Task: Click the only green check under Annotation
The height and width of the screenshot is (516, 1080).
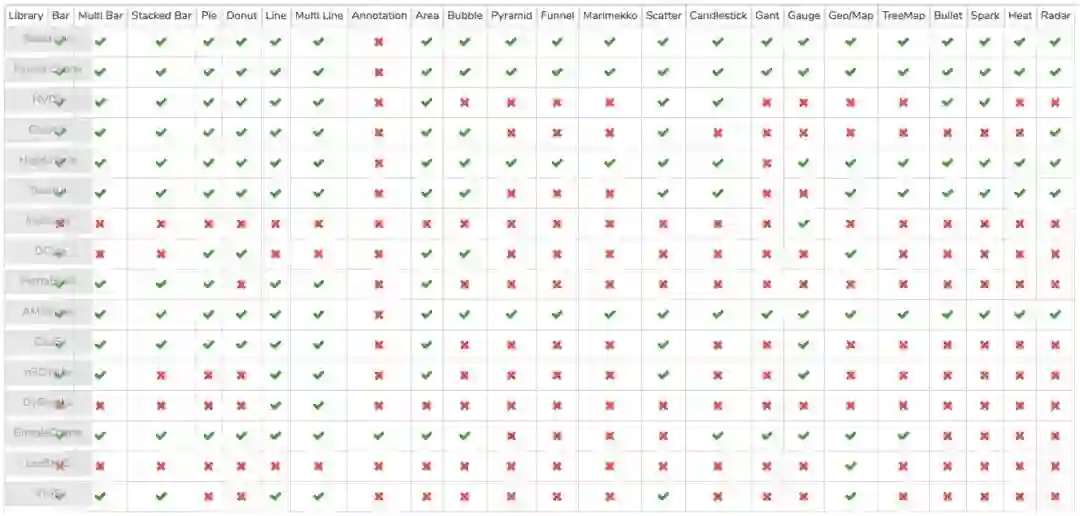Action: pyautogui.click(x=379, y=435)
